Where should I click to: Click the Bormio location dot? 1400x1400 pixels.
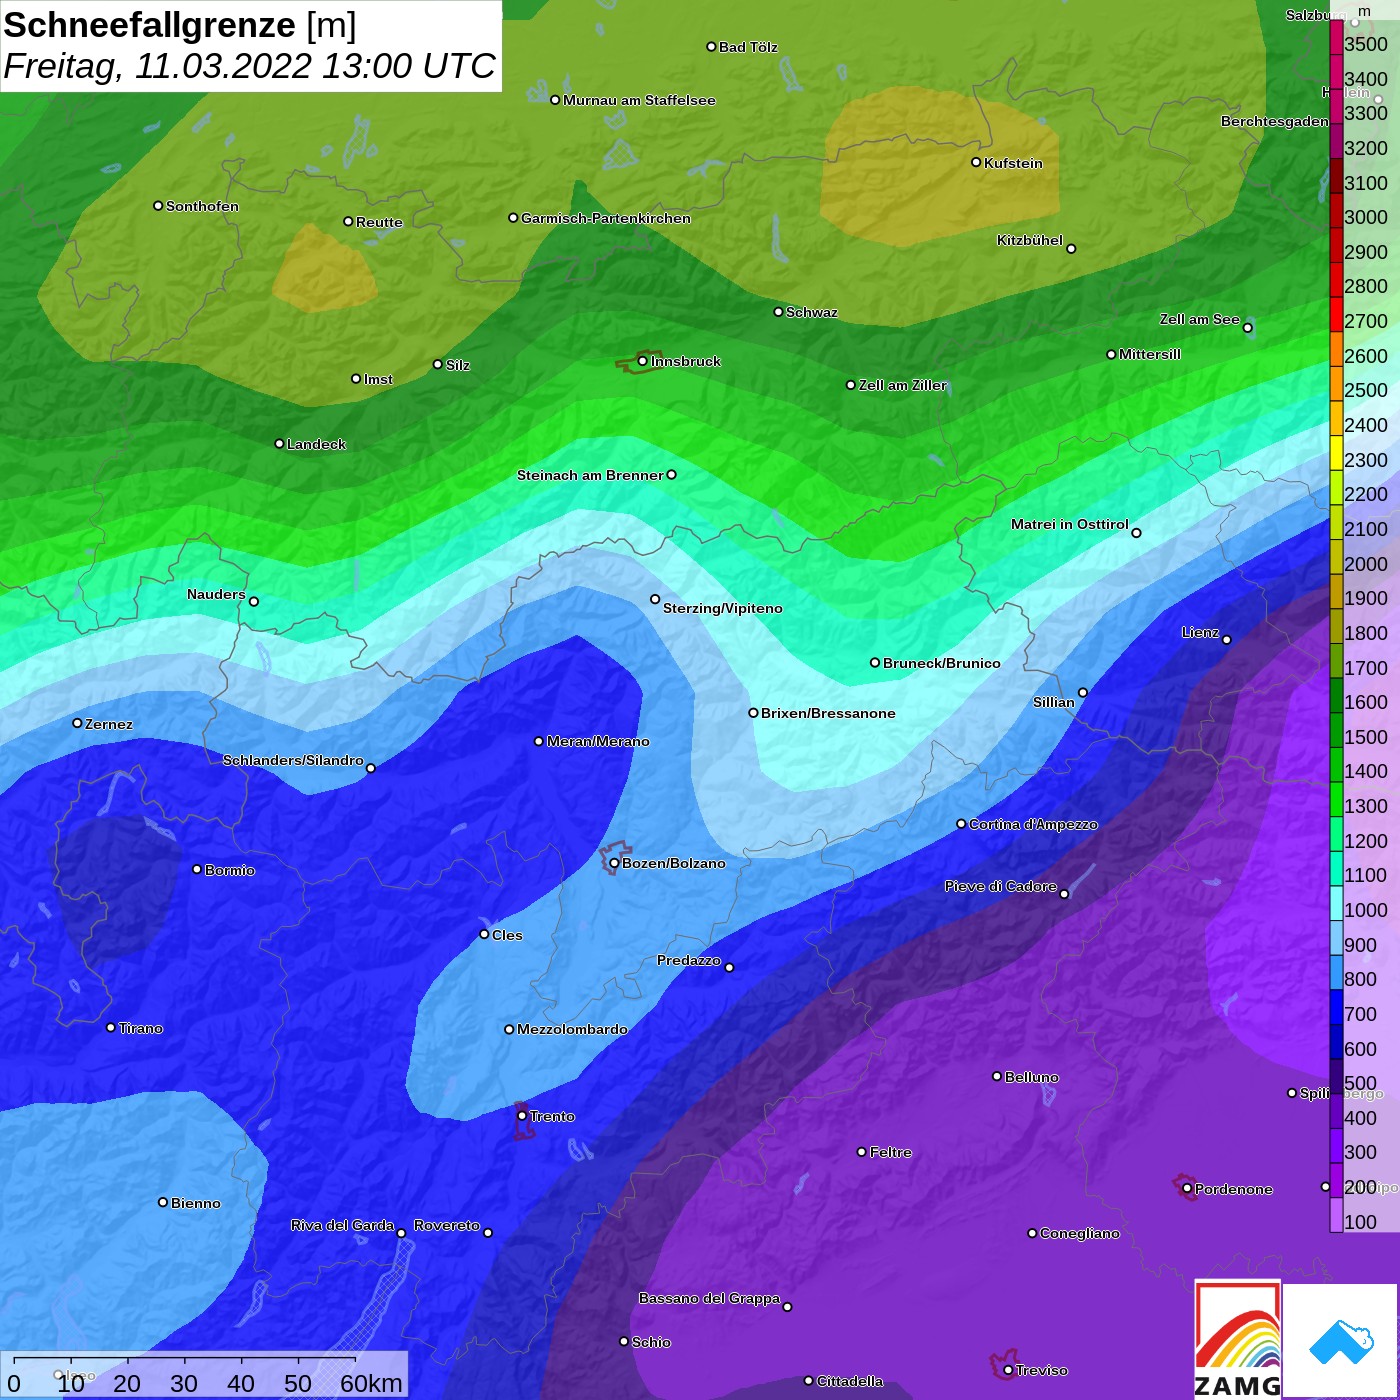tap(197, 870)
